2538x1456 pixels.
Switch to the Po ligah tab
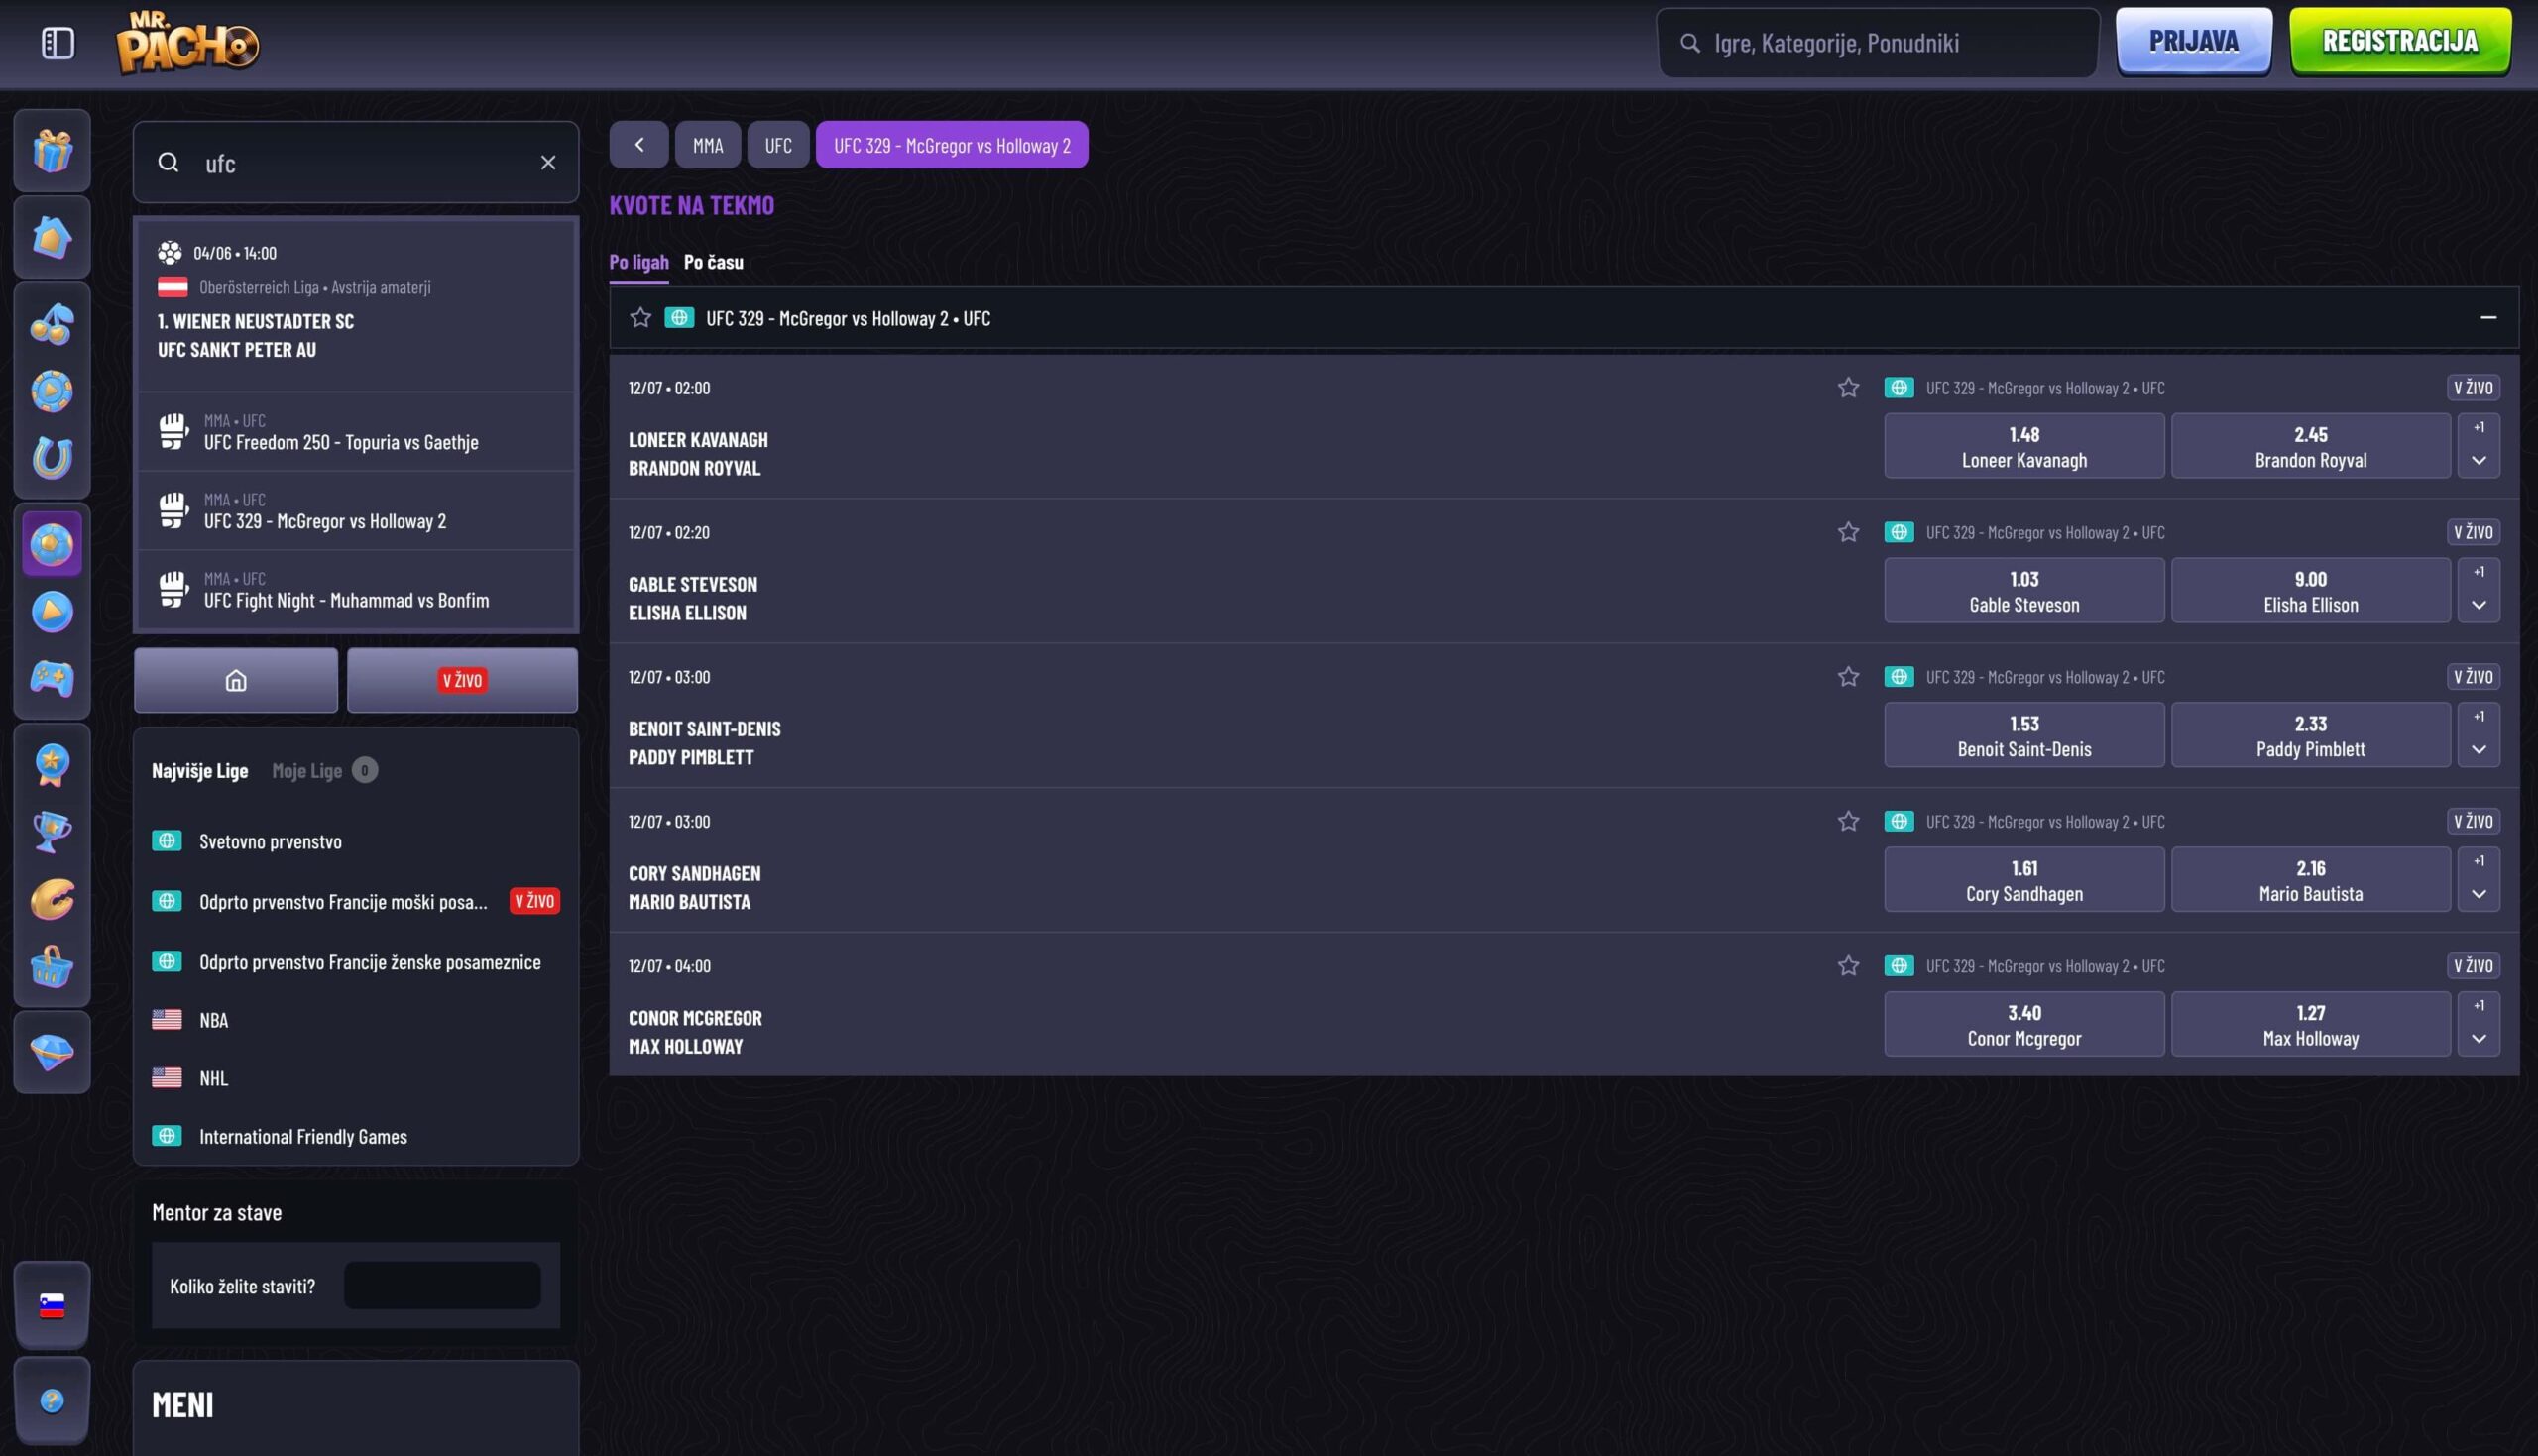[639, 262]
